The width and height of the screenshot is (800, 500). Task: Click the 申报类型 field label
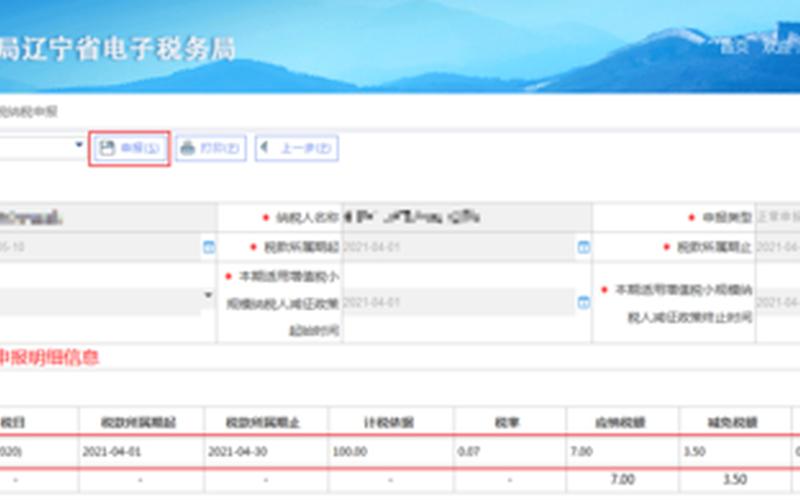[x=727, y=218]
